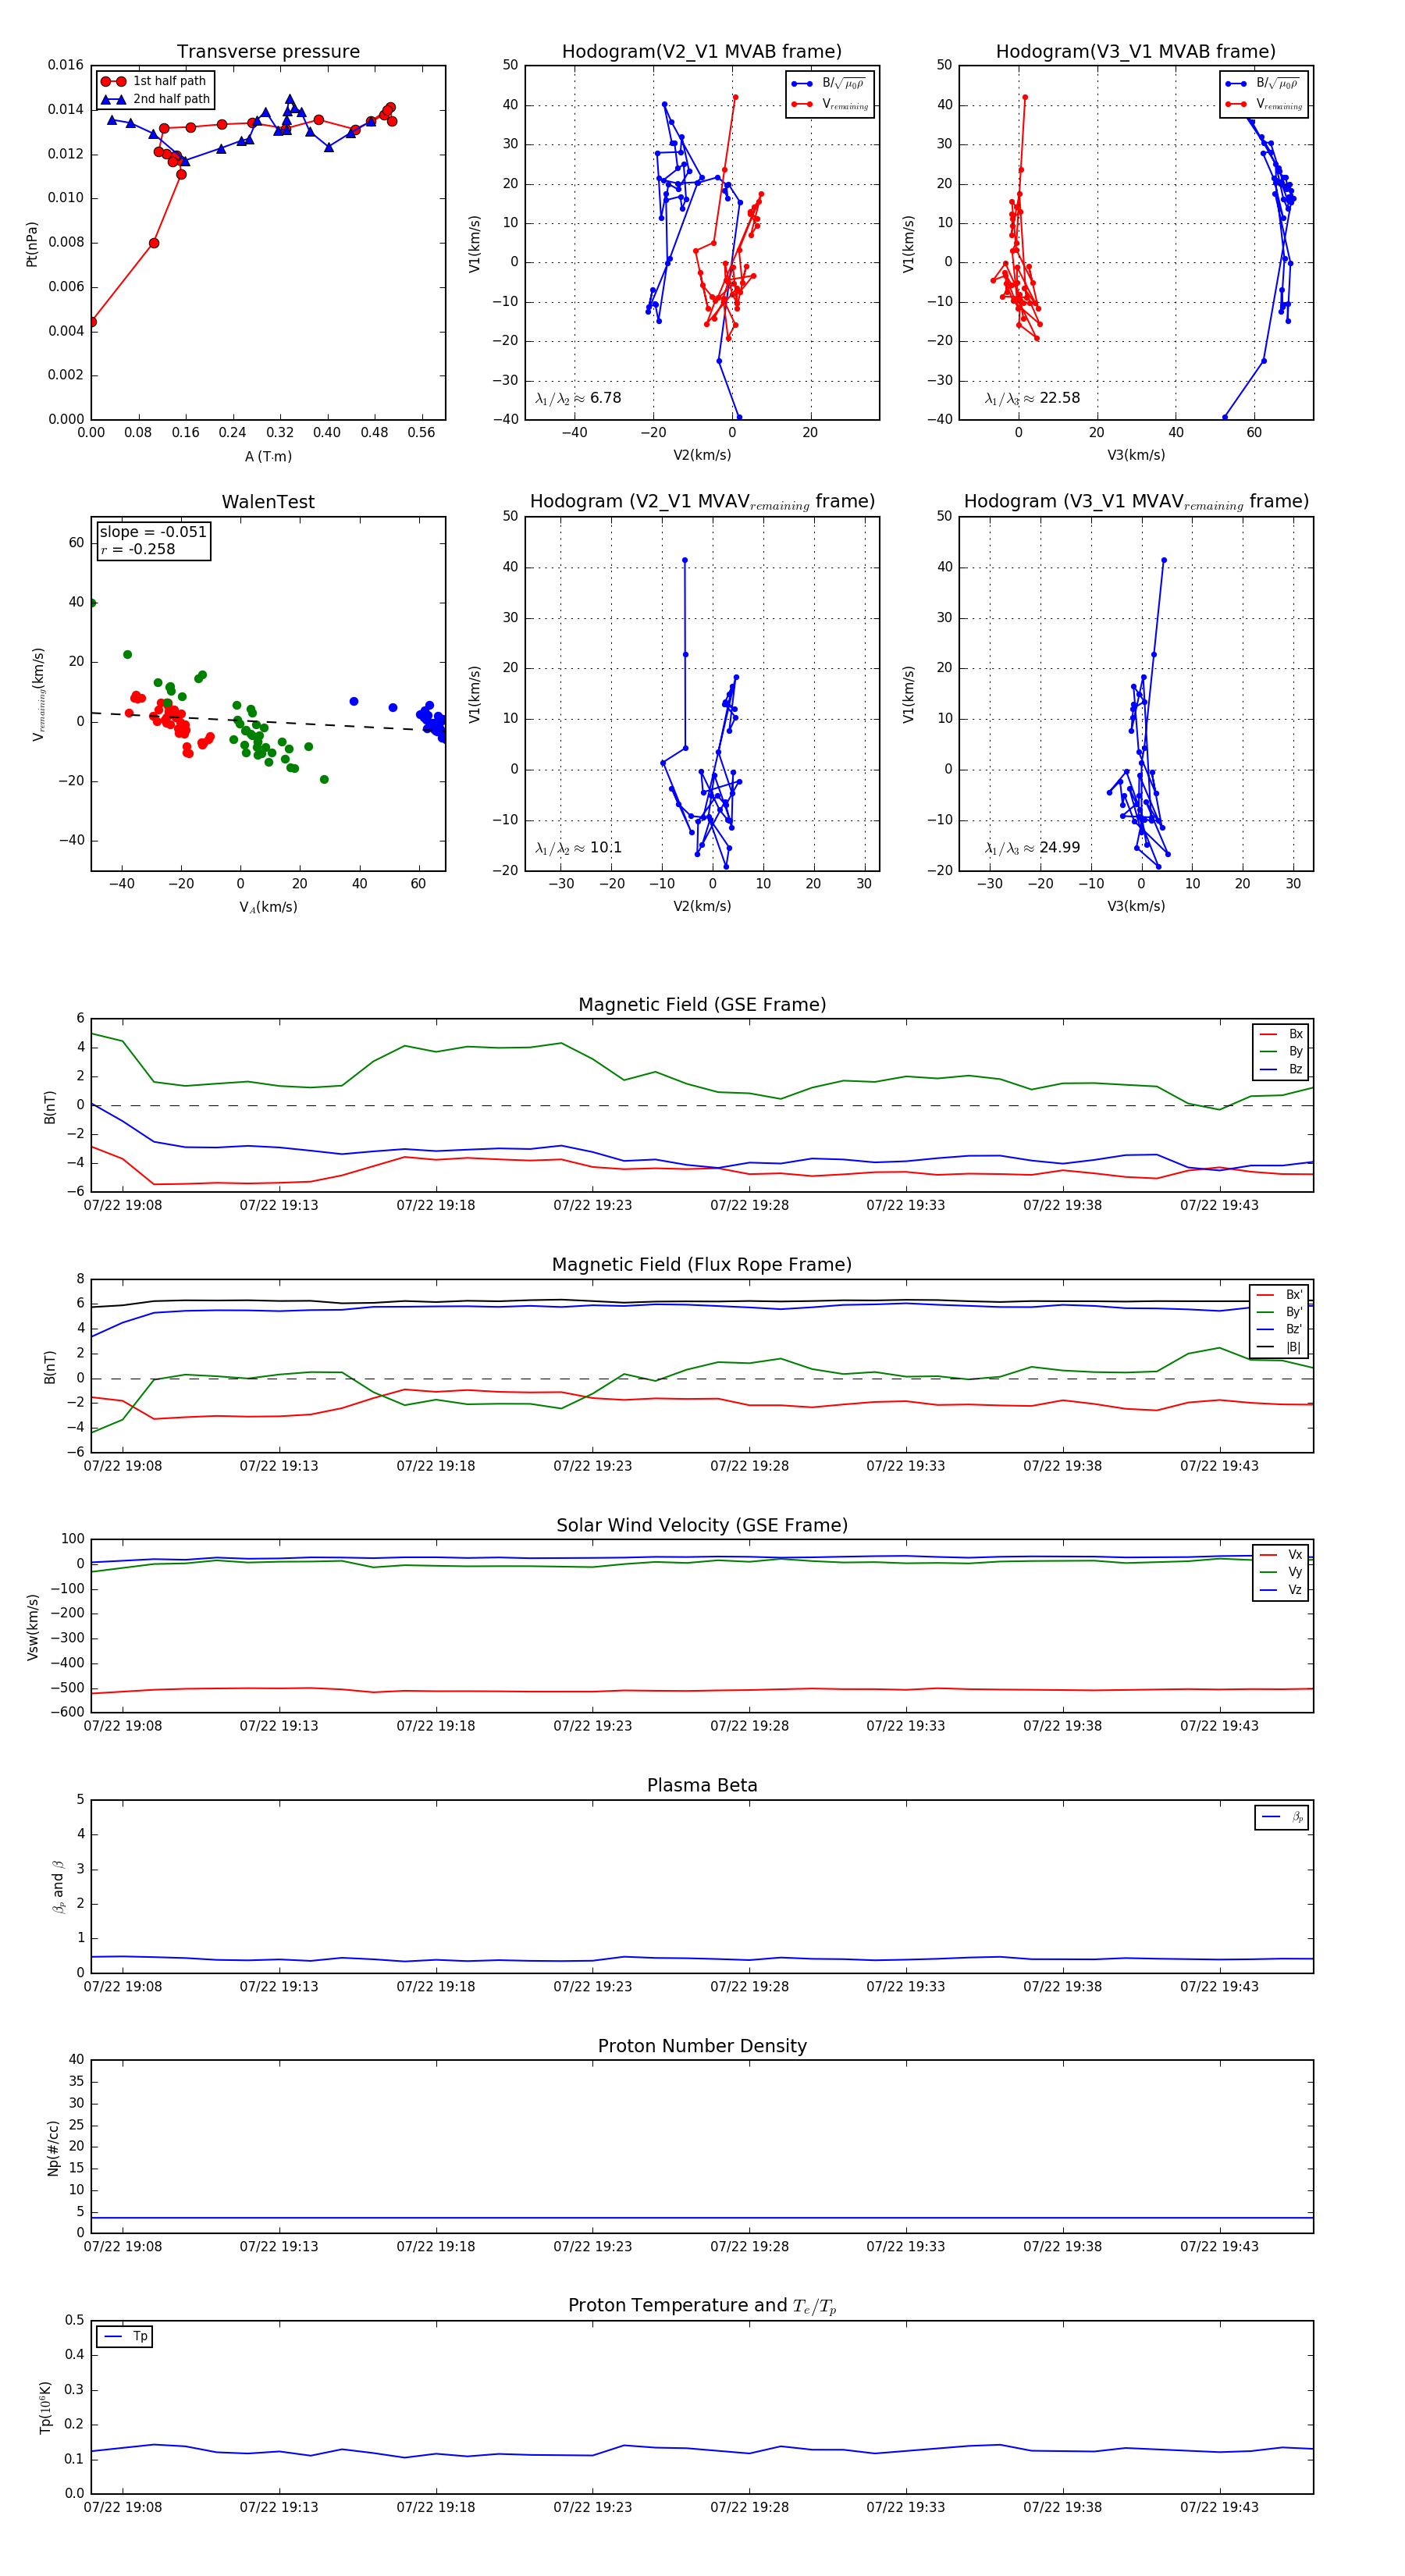Image resolution: width=1405 pixels, height=2576 pixels.
Task: Click the 'Vx' legend entry
Action: [1281, 1554]
